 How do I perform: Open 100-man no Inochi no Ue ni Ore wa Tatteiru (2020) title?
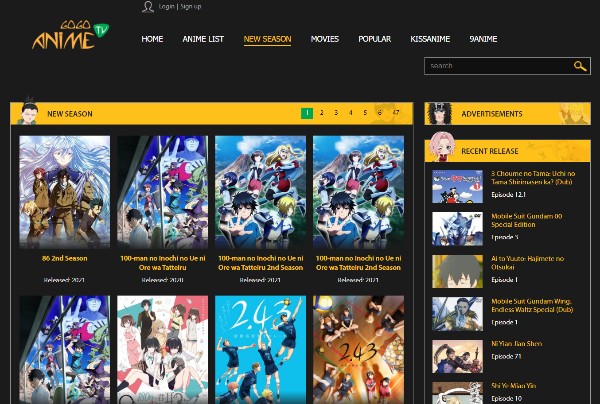point(163,263)
